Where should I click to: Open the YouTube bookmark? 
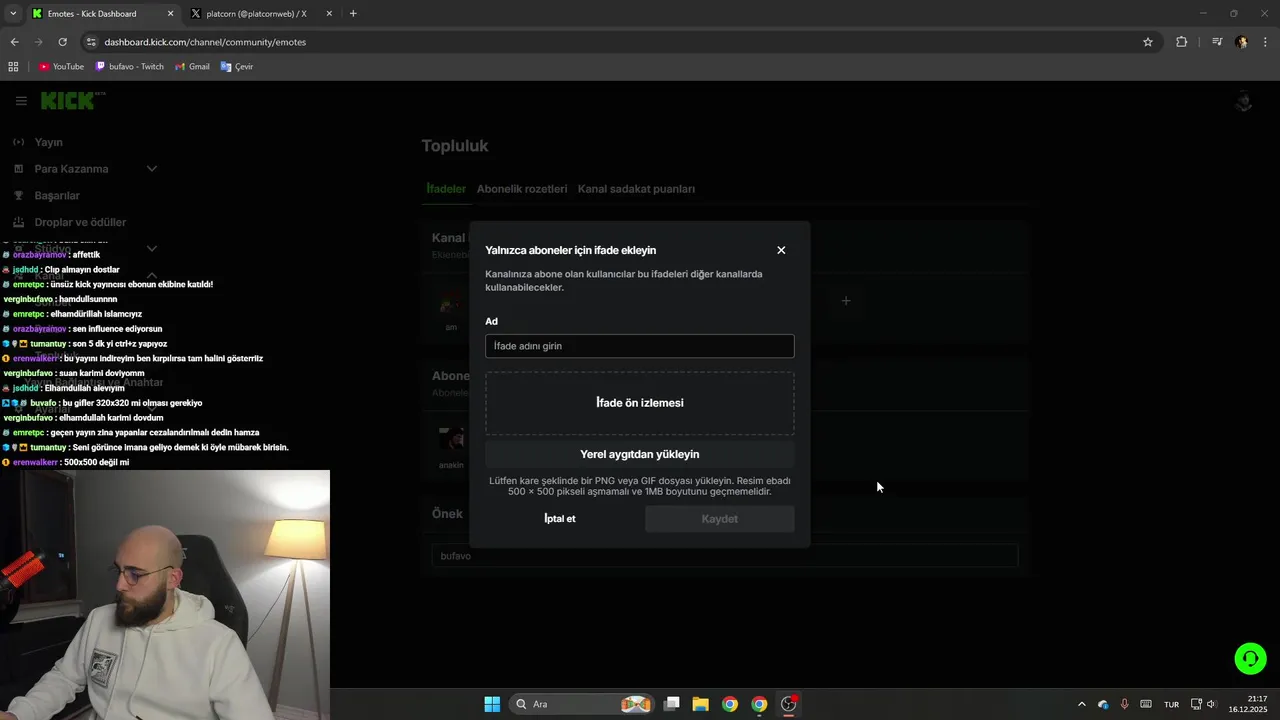tap(61, 67)
